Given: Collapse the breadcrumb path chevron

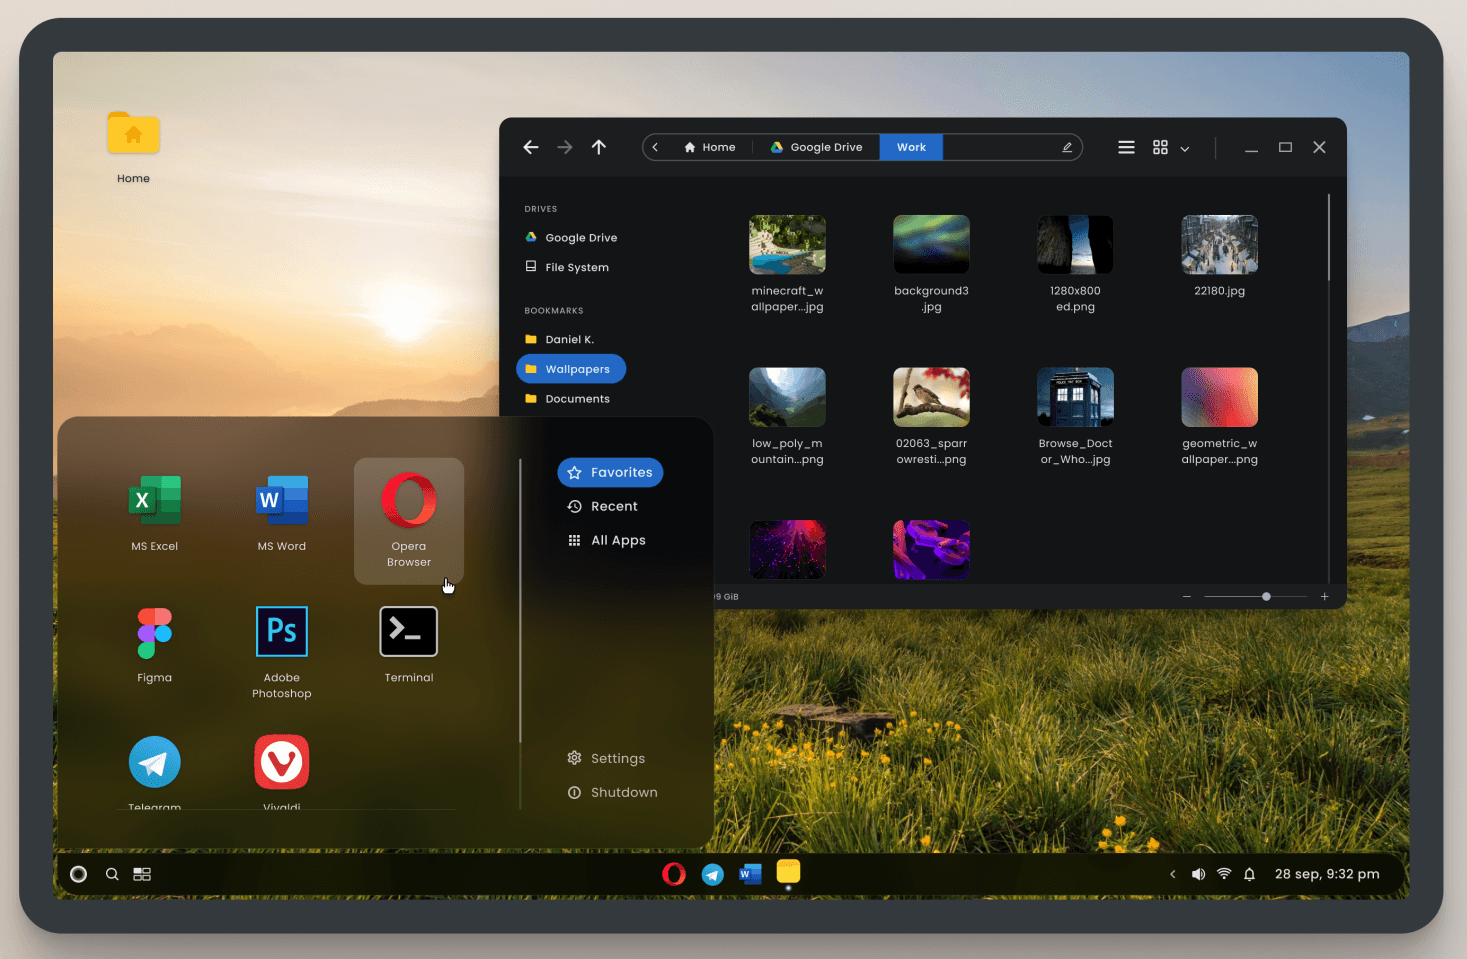Looking at the screenshot, I should click(655, 147).
